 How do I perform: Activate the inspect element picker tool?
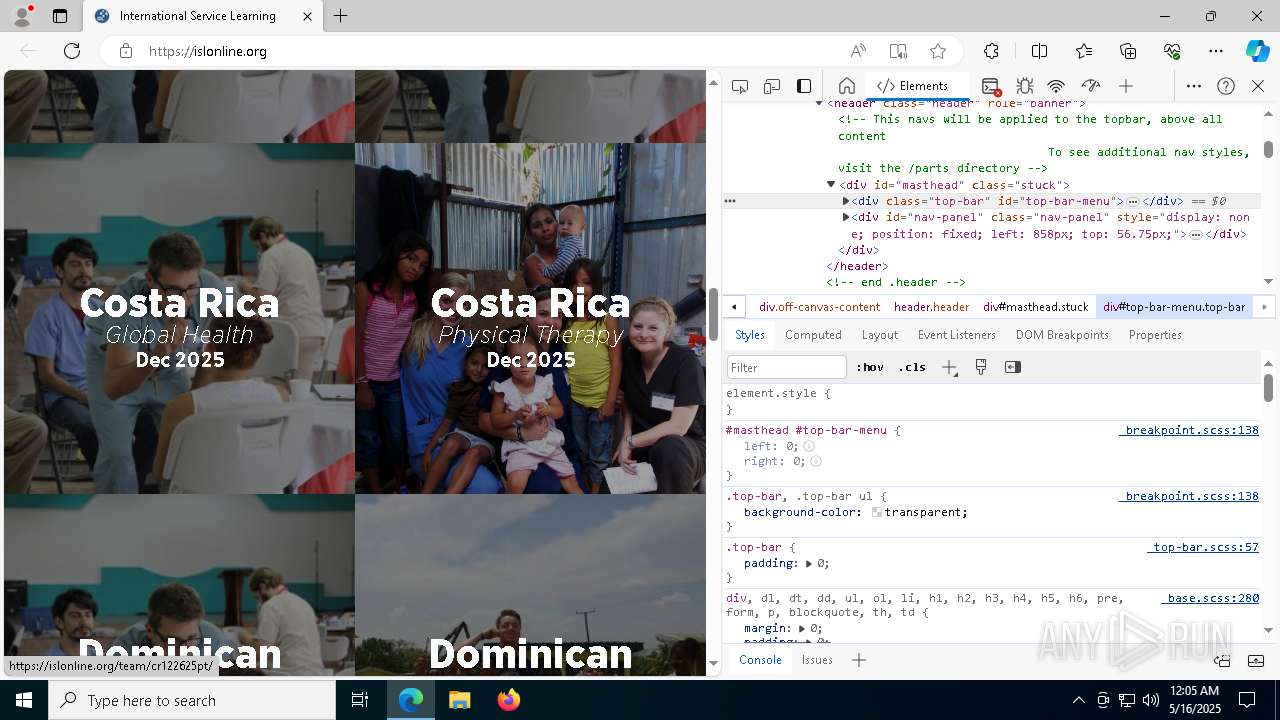point(740,86)
